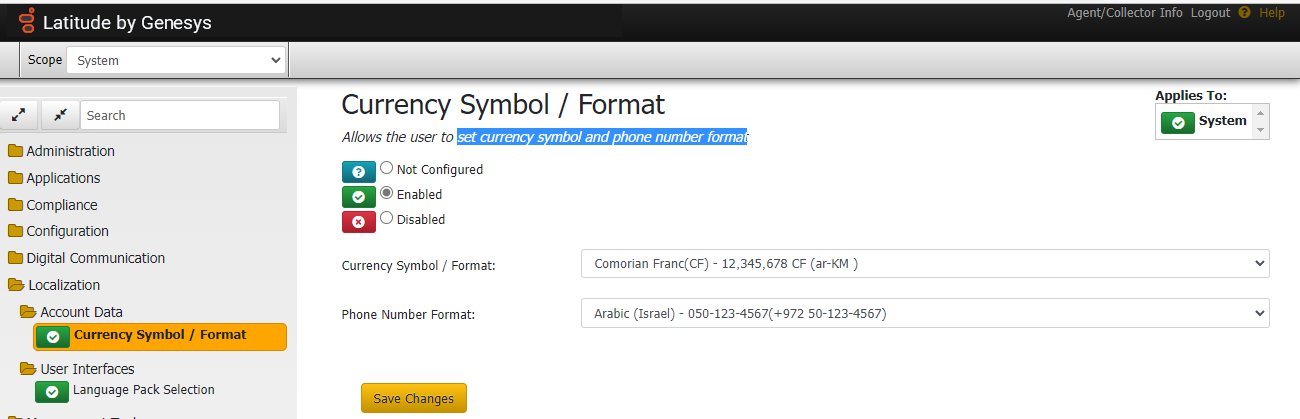Viewport: 1300px width, 419px height.
Task: Open the Phone Number Format dropdown
Action: pyautogui.click(x=924, y=313)
